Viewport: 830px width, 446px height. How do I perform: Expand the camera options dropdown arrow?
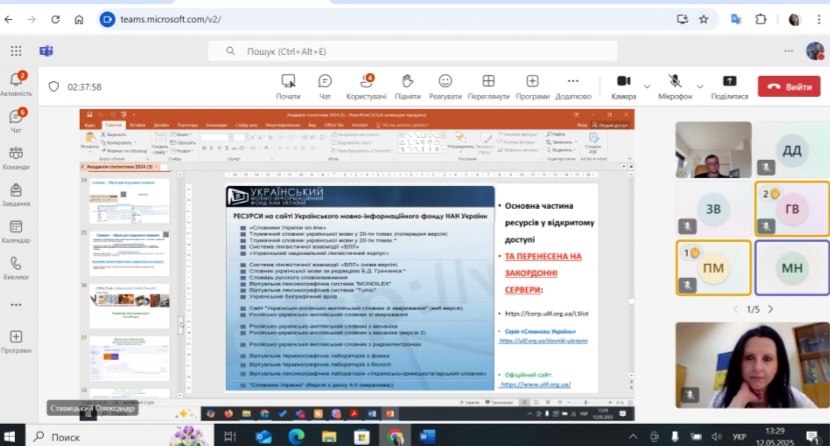[647, 85]
